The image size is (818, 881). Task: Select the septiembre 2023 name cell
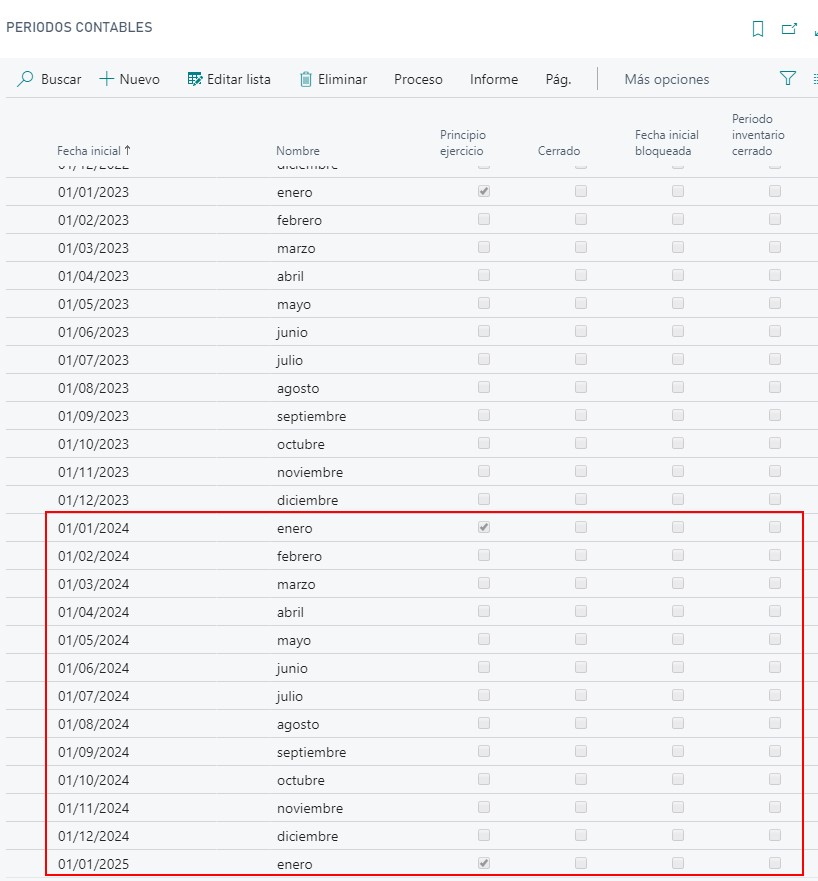[x=311, y=416]
